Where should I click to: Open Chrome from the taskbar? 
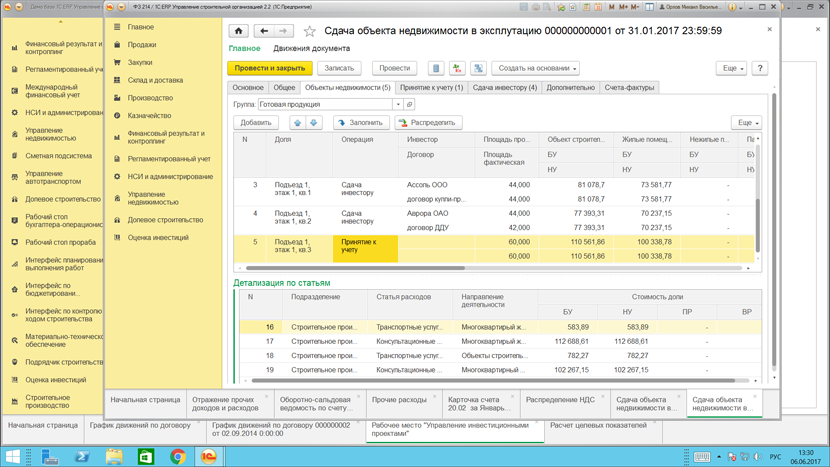click(x=178, y=456)
